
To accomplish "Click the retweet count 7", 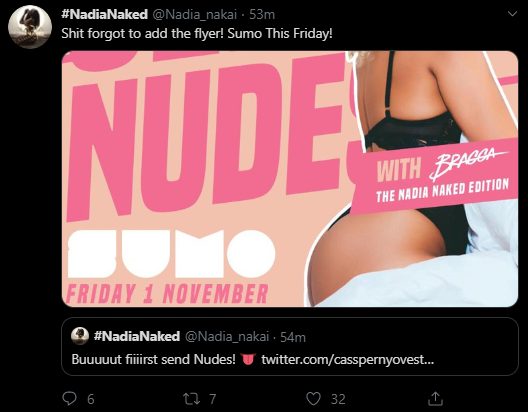I will 212,399.
